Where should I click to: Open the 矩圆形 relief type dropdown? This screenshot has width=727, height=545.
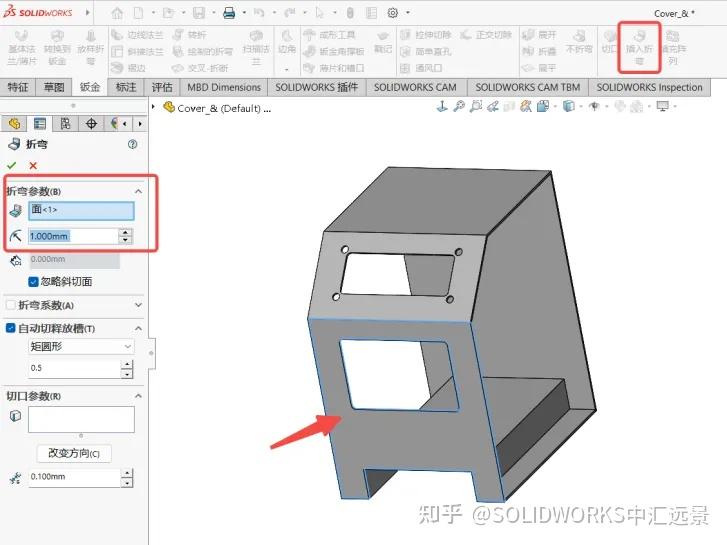(x=81, y=346)
